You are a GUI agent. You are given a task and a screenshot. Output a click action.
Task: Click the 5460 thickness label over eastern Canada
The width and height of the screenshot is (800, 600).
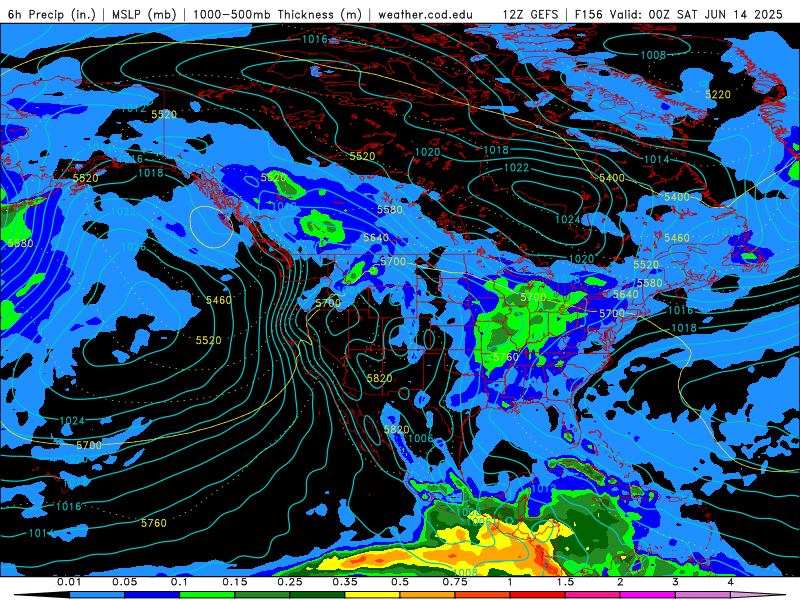point(677,238)
